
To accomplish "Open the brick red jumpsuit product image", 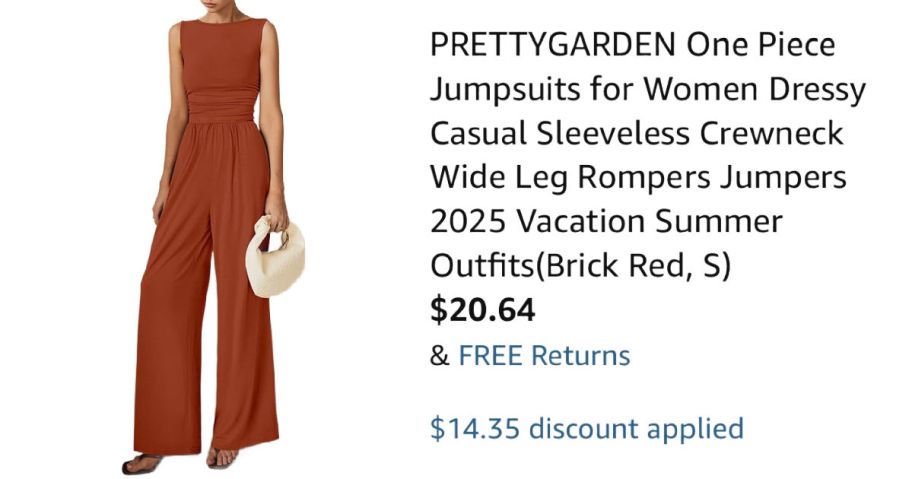I will pyautogui.click(x=213, y=238).
